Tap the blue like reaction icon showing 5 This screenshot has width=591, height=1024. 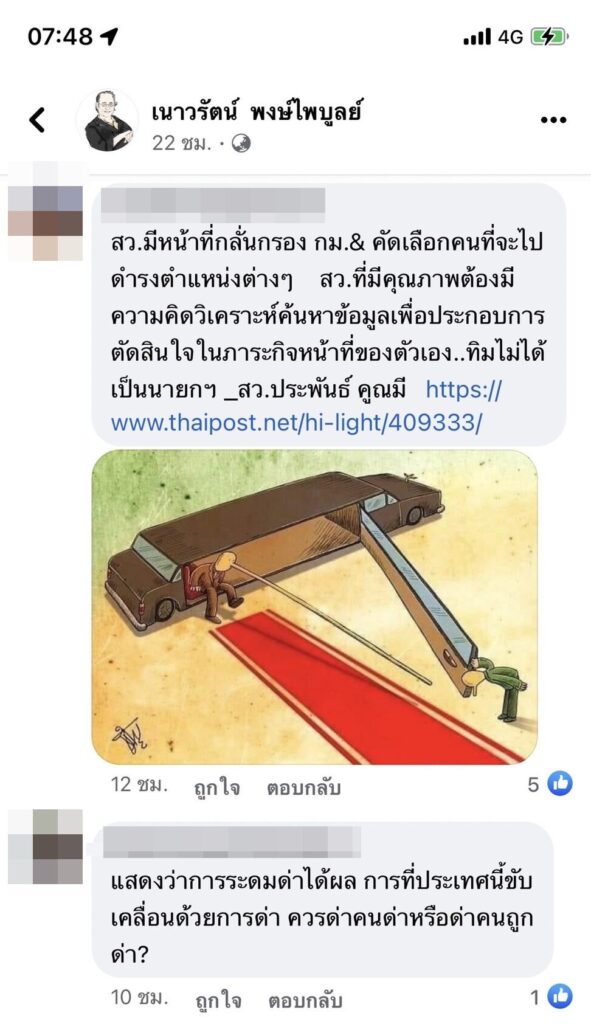560,783
